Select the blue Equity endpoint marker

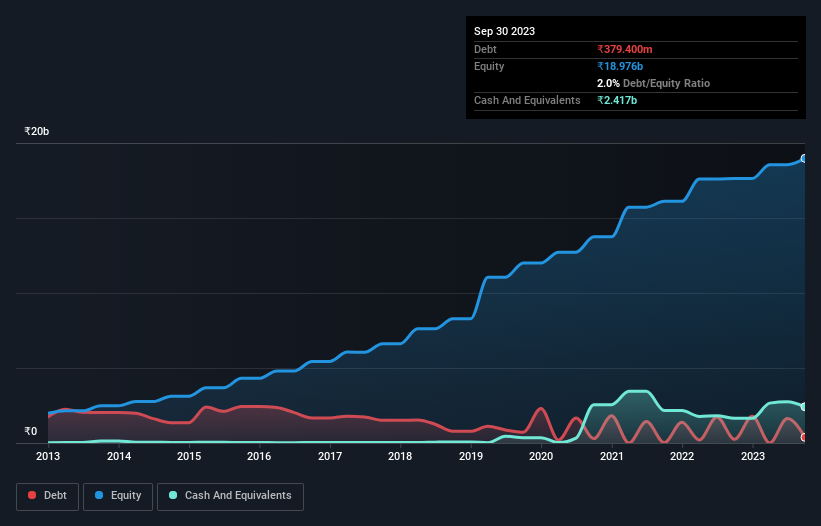point(804,159)
